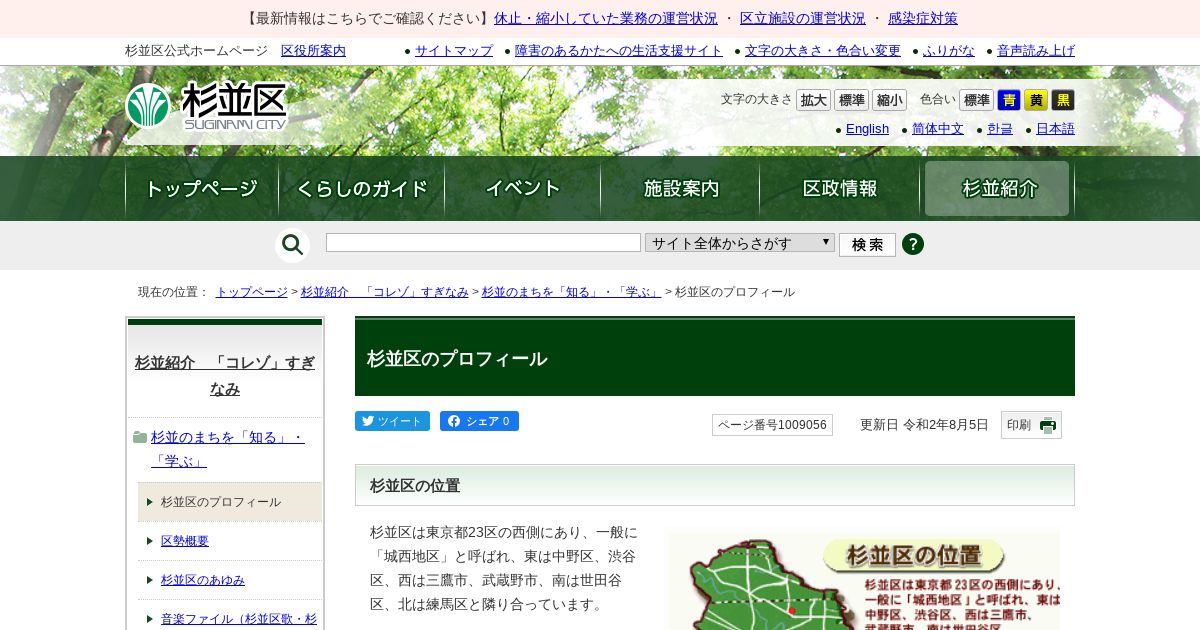
Task: Click the Suginami City logo
Action: (x=207, y=106)
